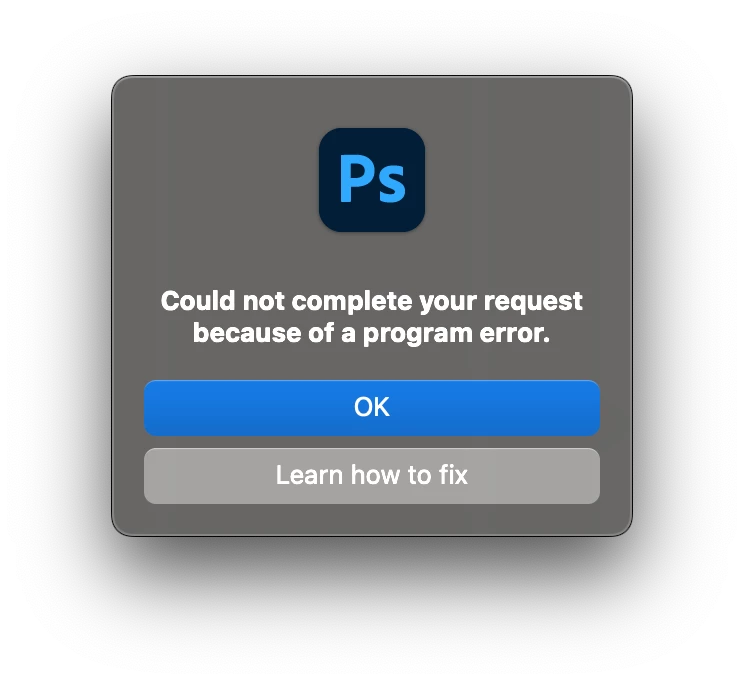Open the Learn how to fix link

[372, 476]
